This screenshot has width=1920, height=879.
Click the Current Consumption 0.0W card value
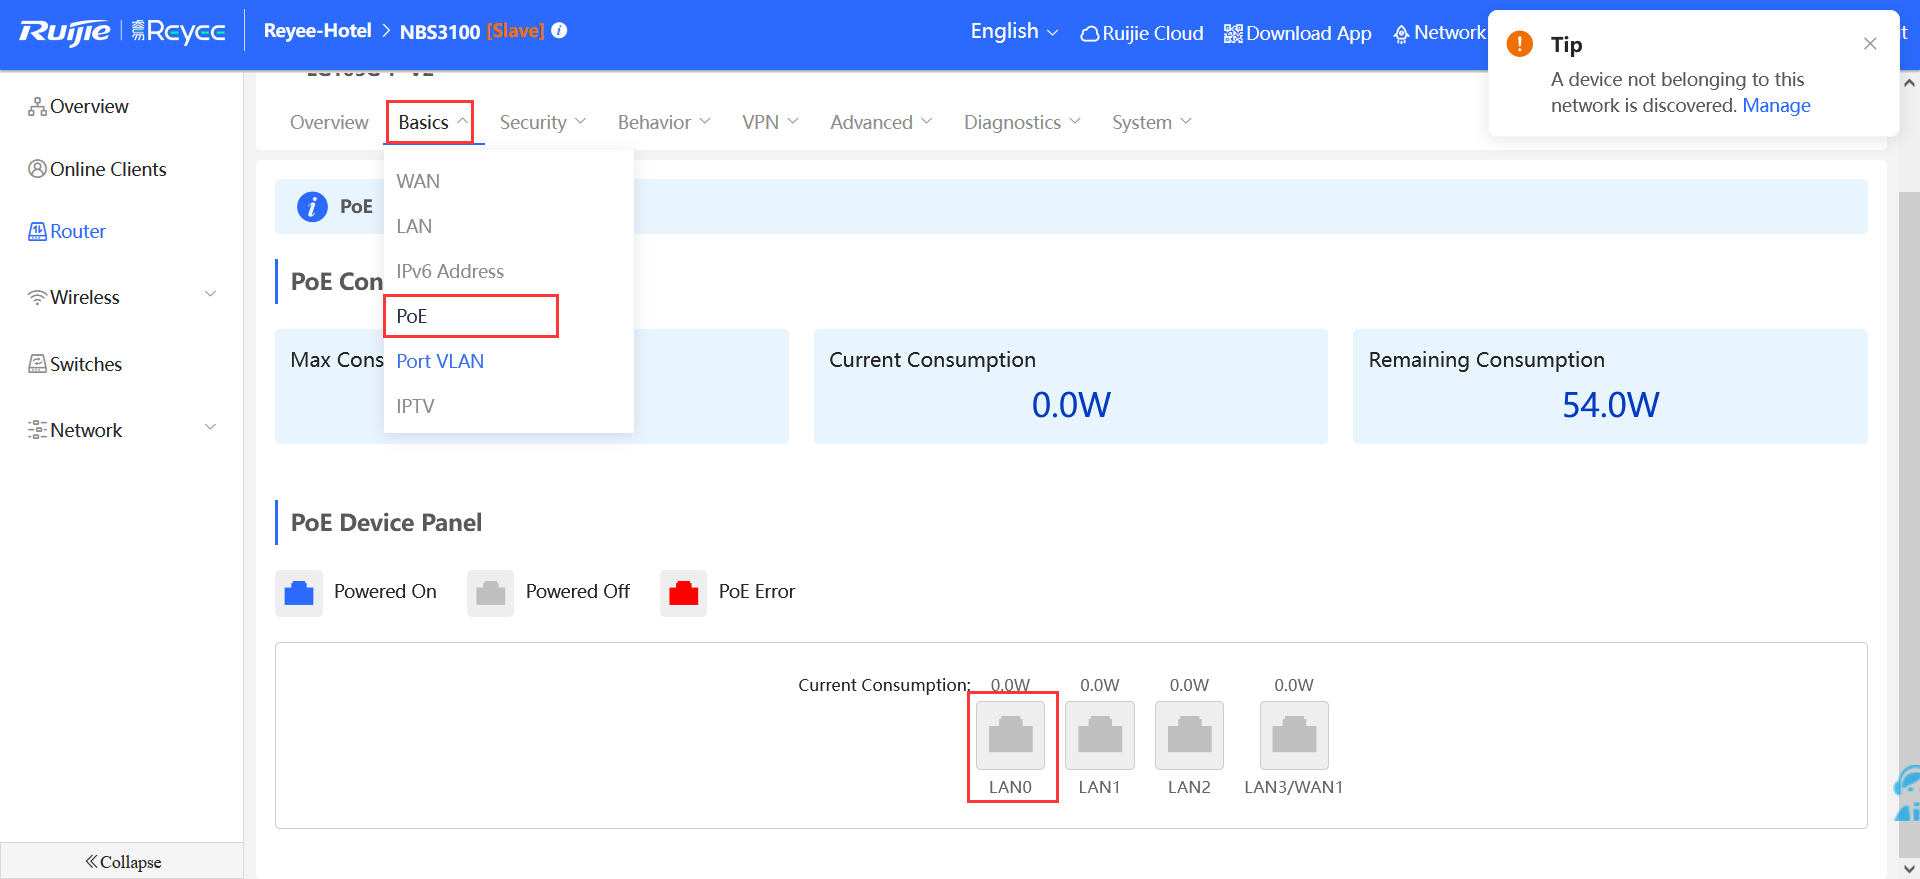tap(1071, 405)
